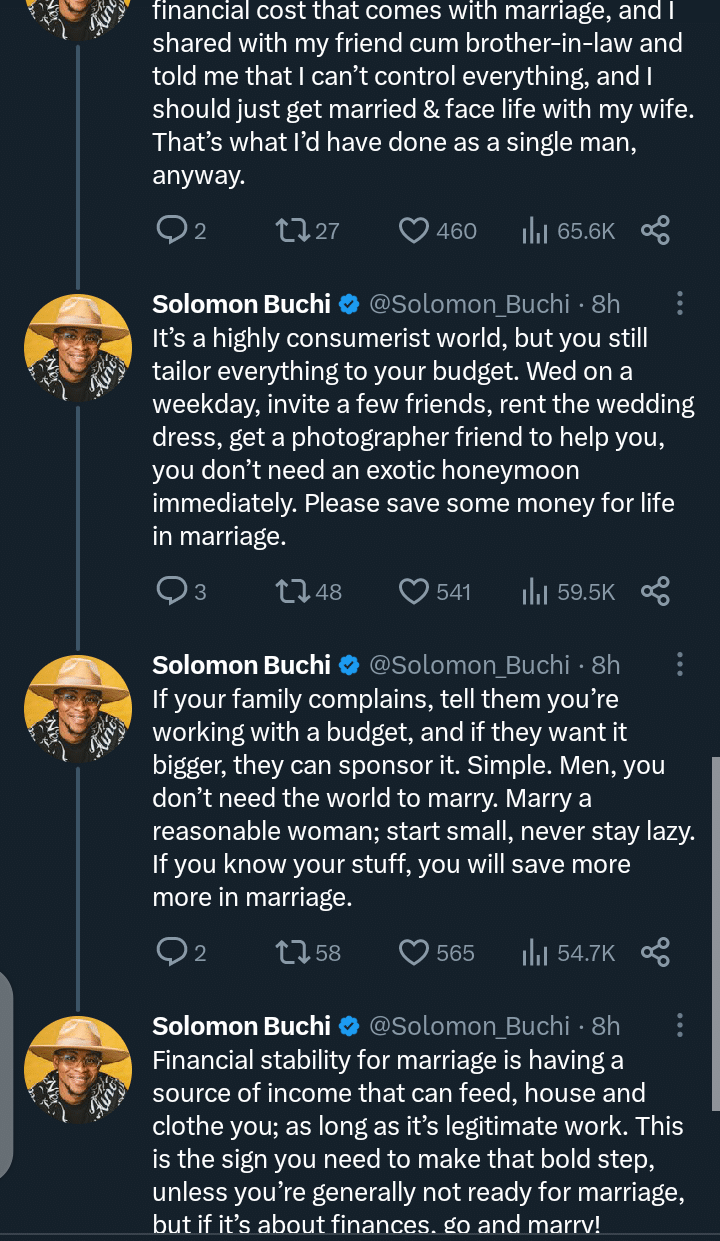Reply to the 'family complains' tweet
The image size is (720, 1241).
click(x=172, y=953)
